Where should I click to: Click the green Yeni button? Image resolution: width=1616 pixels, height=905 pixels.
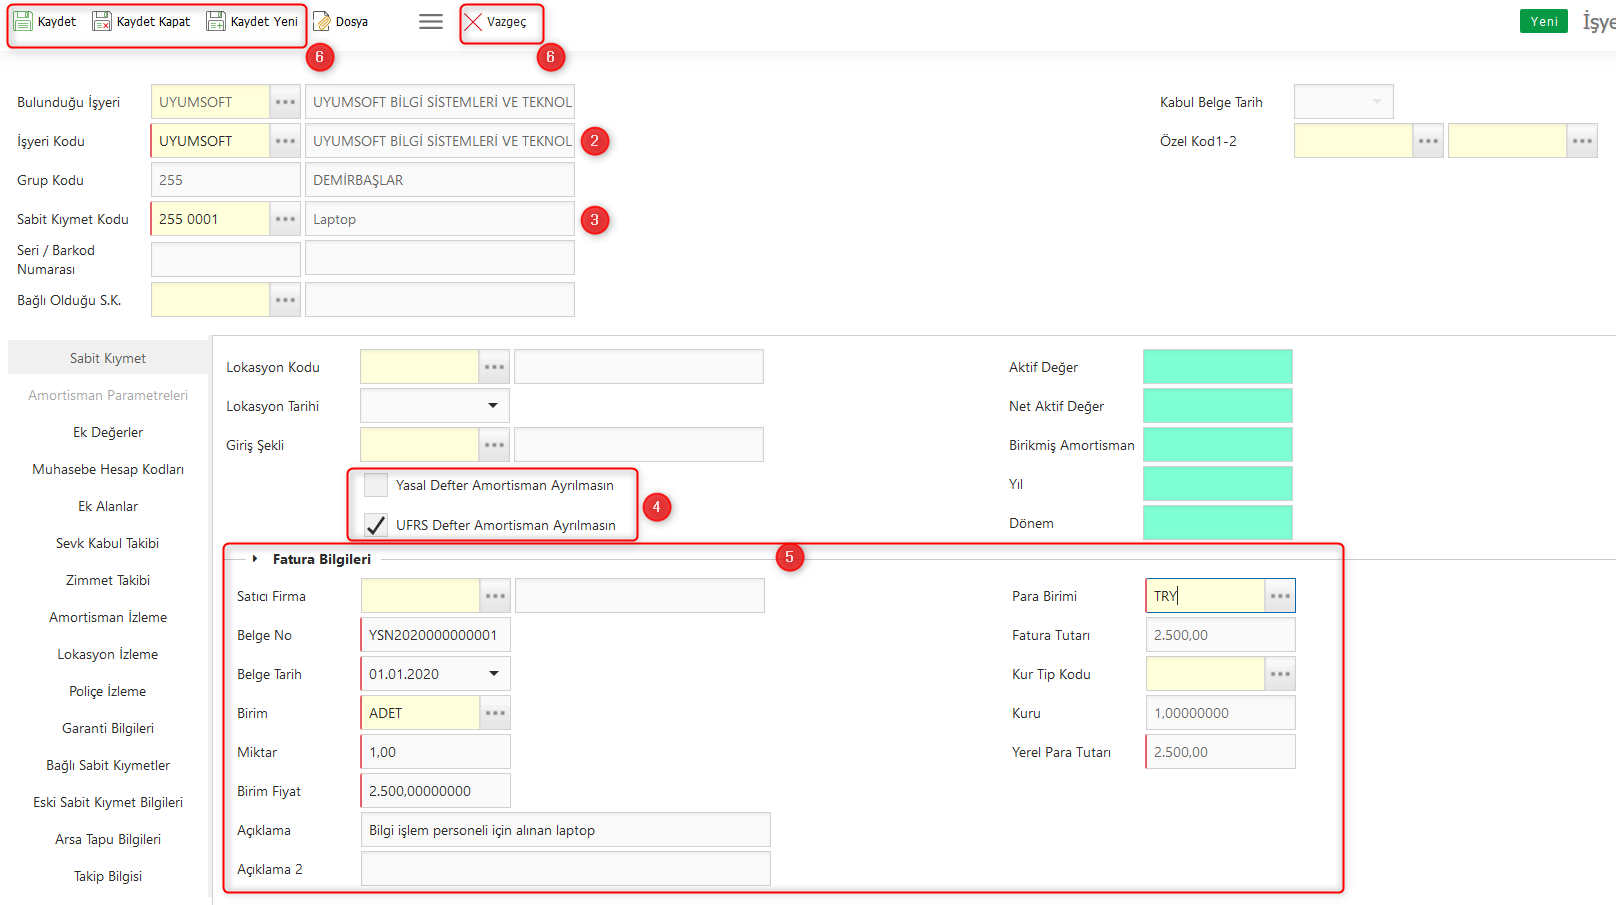(1543, 21)
